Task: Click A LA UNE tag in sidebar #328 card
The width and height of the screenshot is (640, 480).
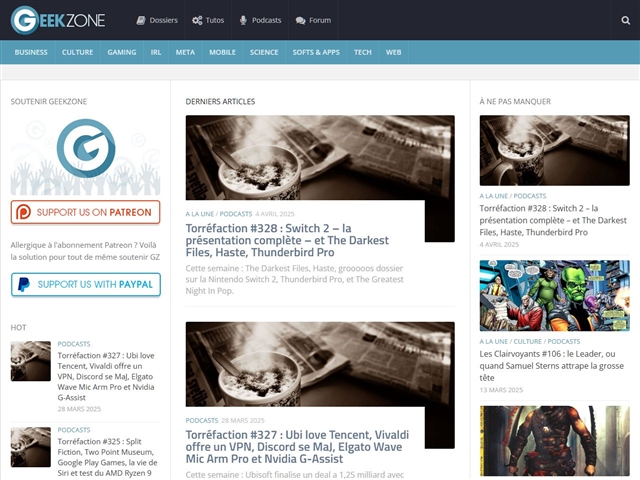Action: (493, 196)
